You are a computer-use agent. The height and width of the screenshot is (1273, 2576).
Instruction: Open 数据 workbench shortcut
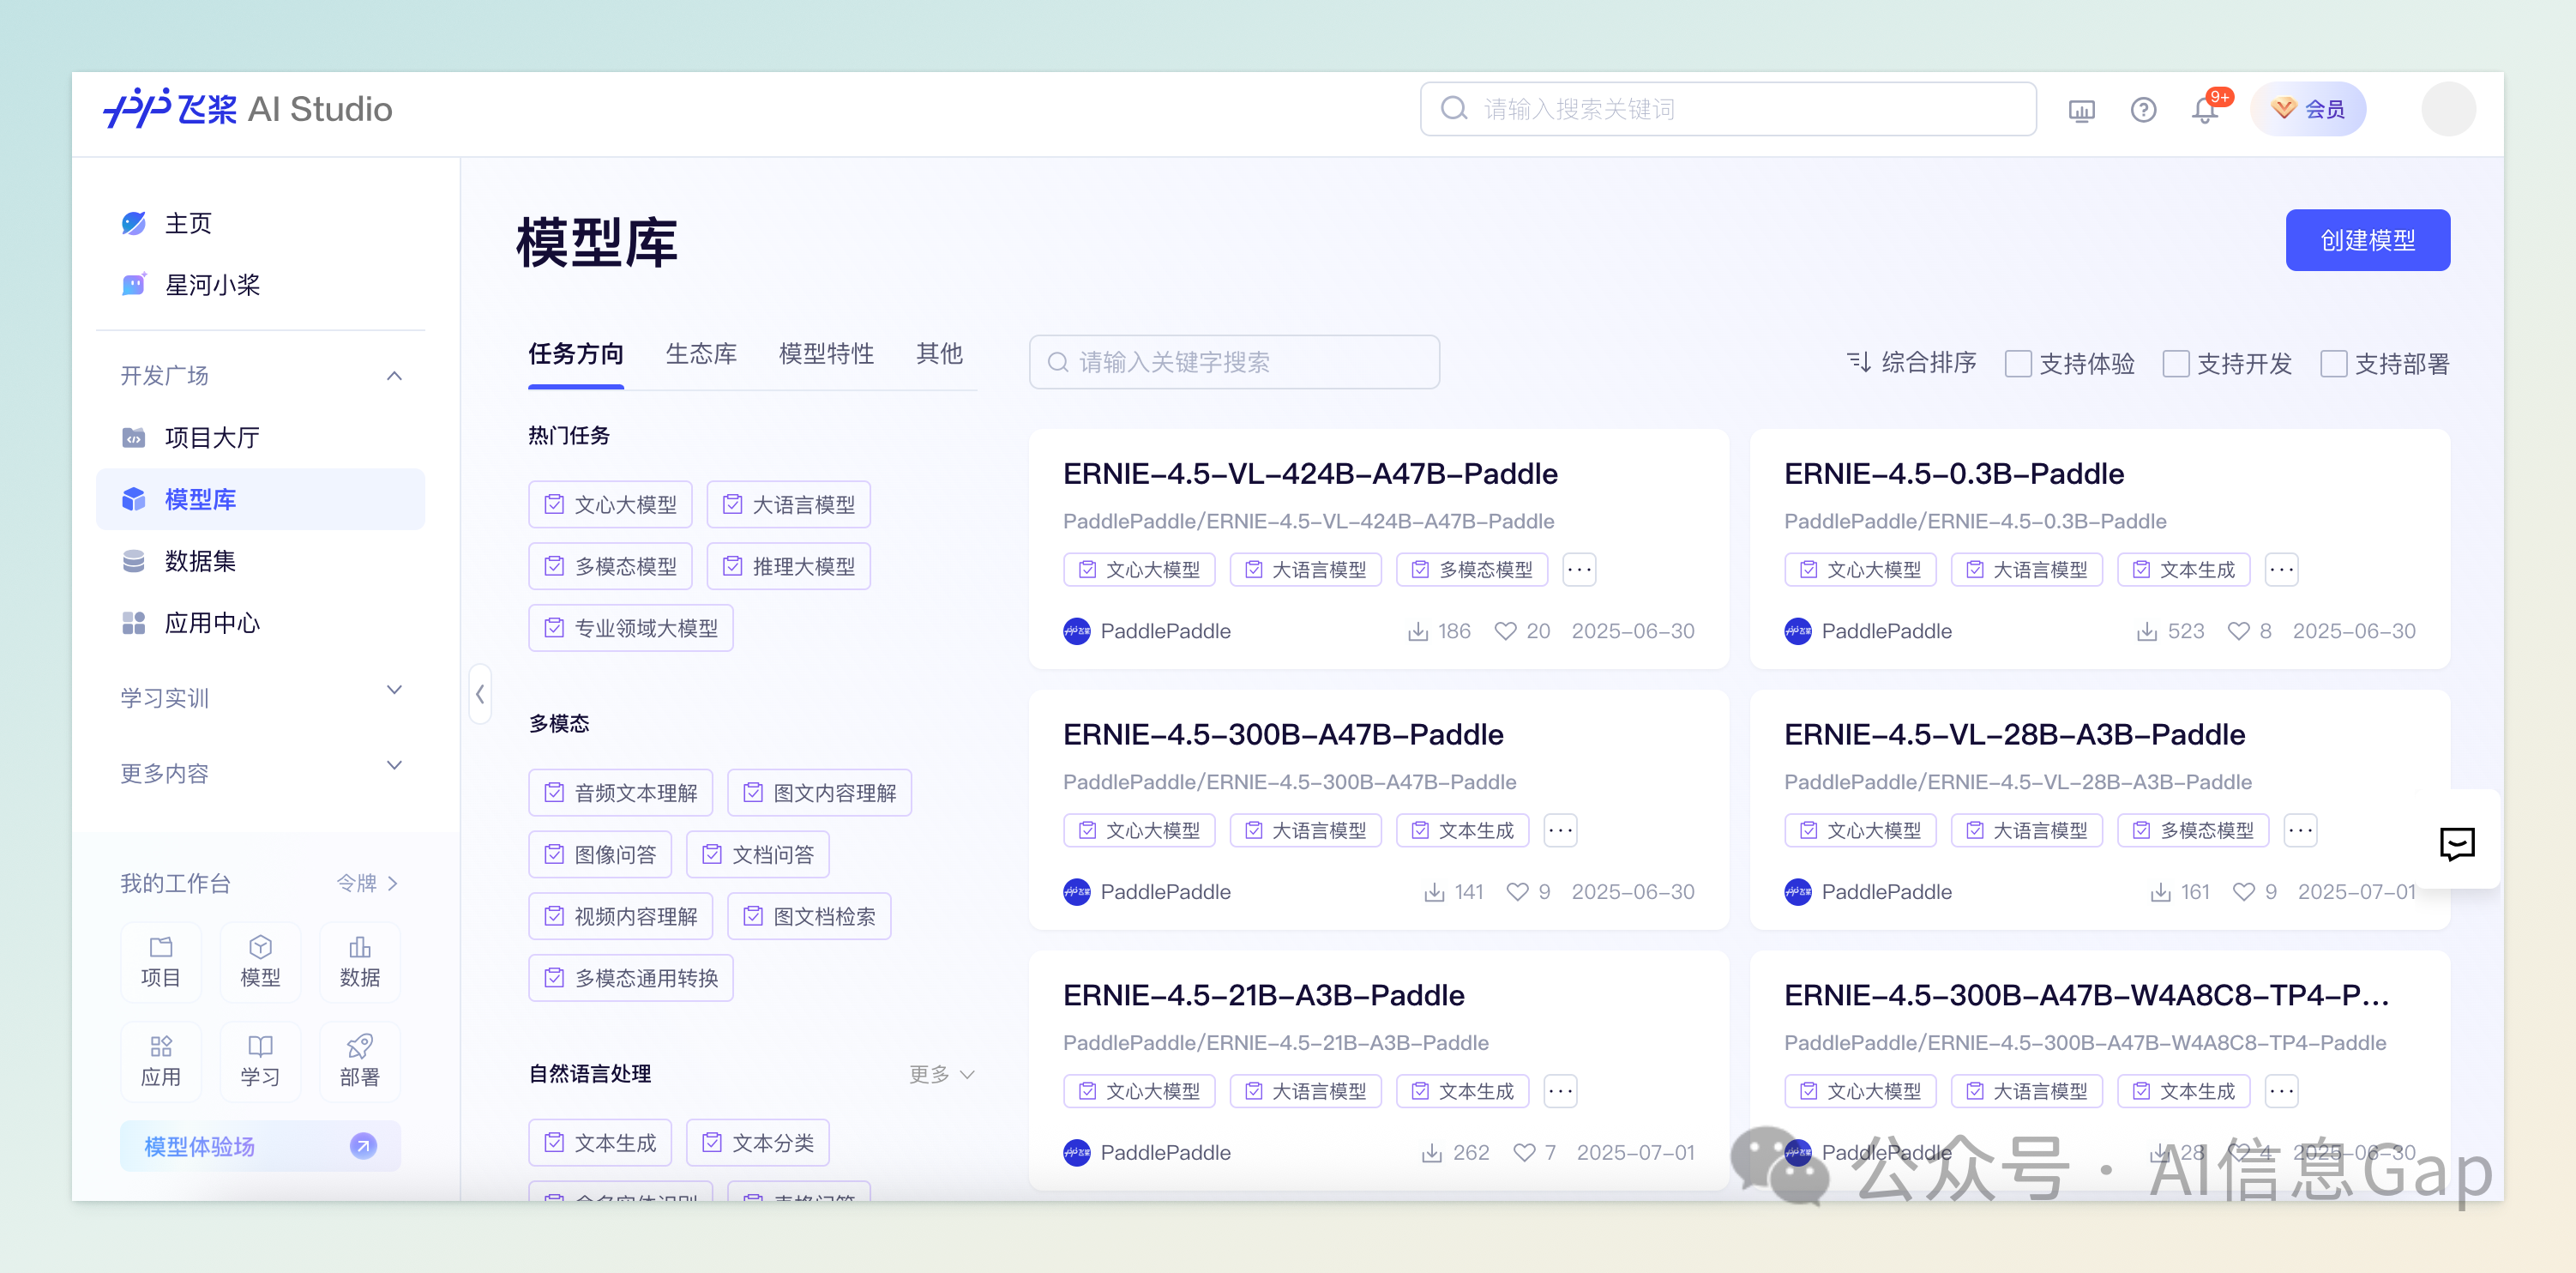tap(360, 962)
